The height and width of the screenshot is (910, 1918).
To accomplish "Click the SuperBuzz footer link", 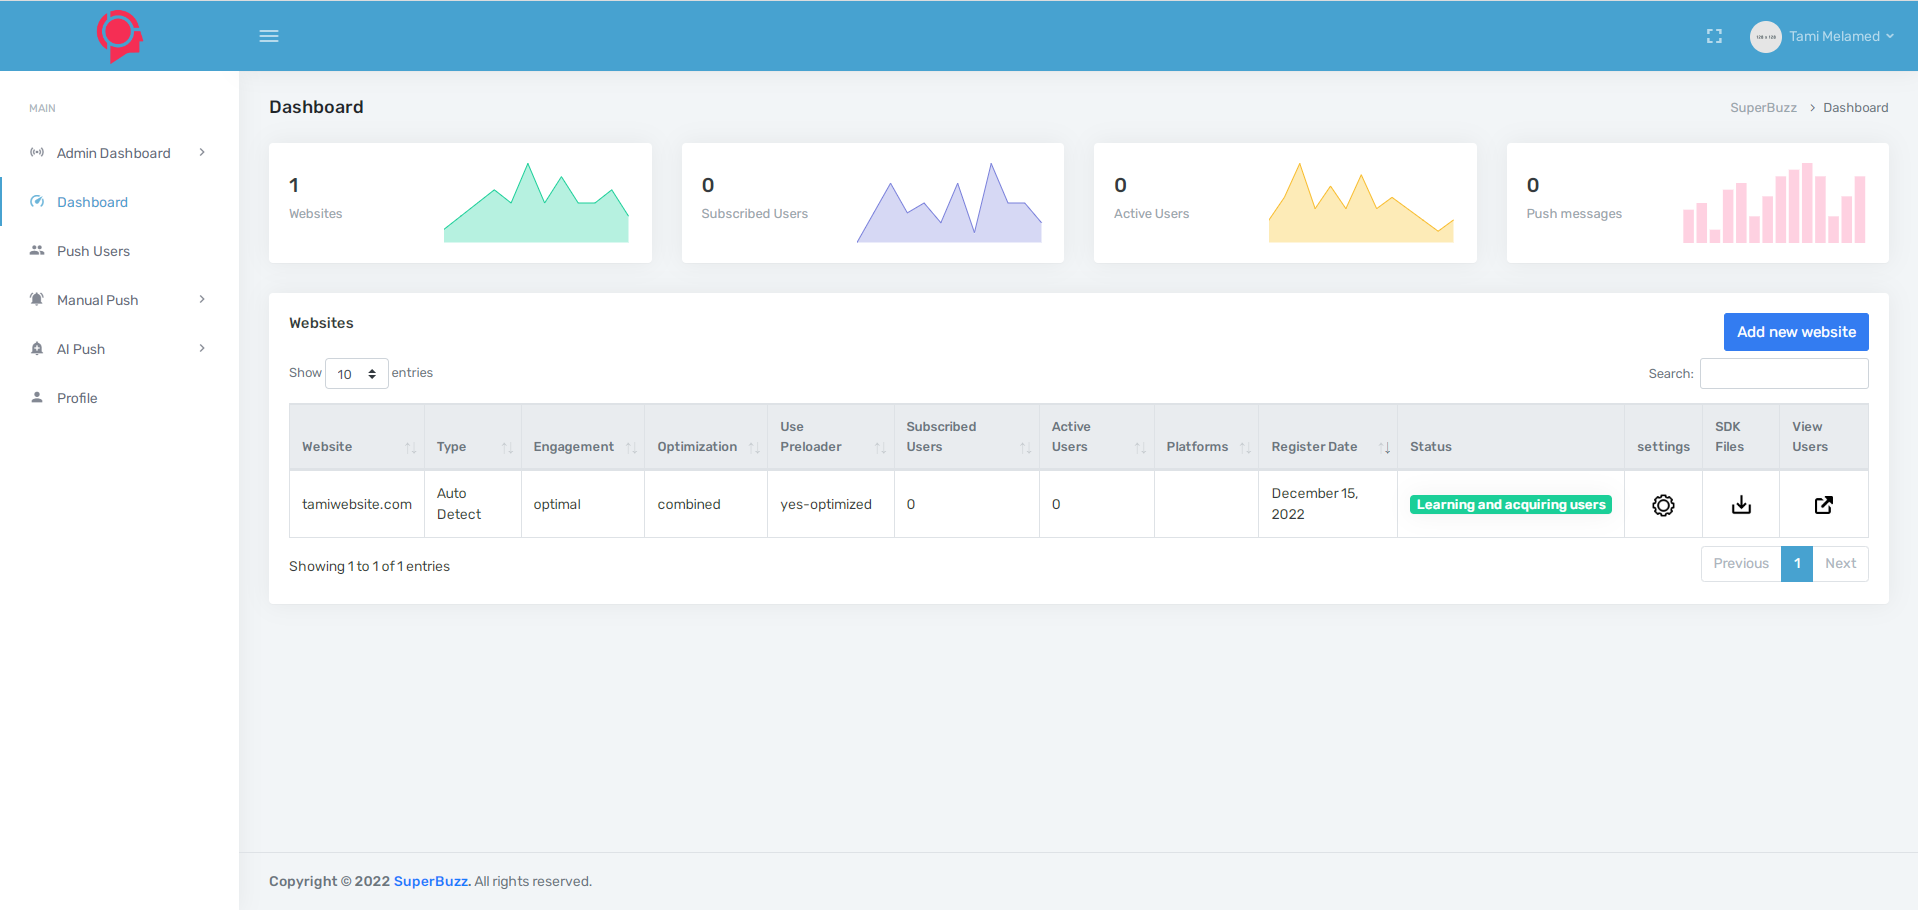I will [431, 881].
